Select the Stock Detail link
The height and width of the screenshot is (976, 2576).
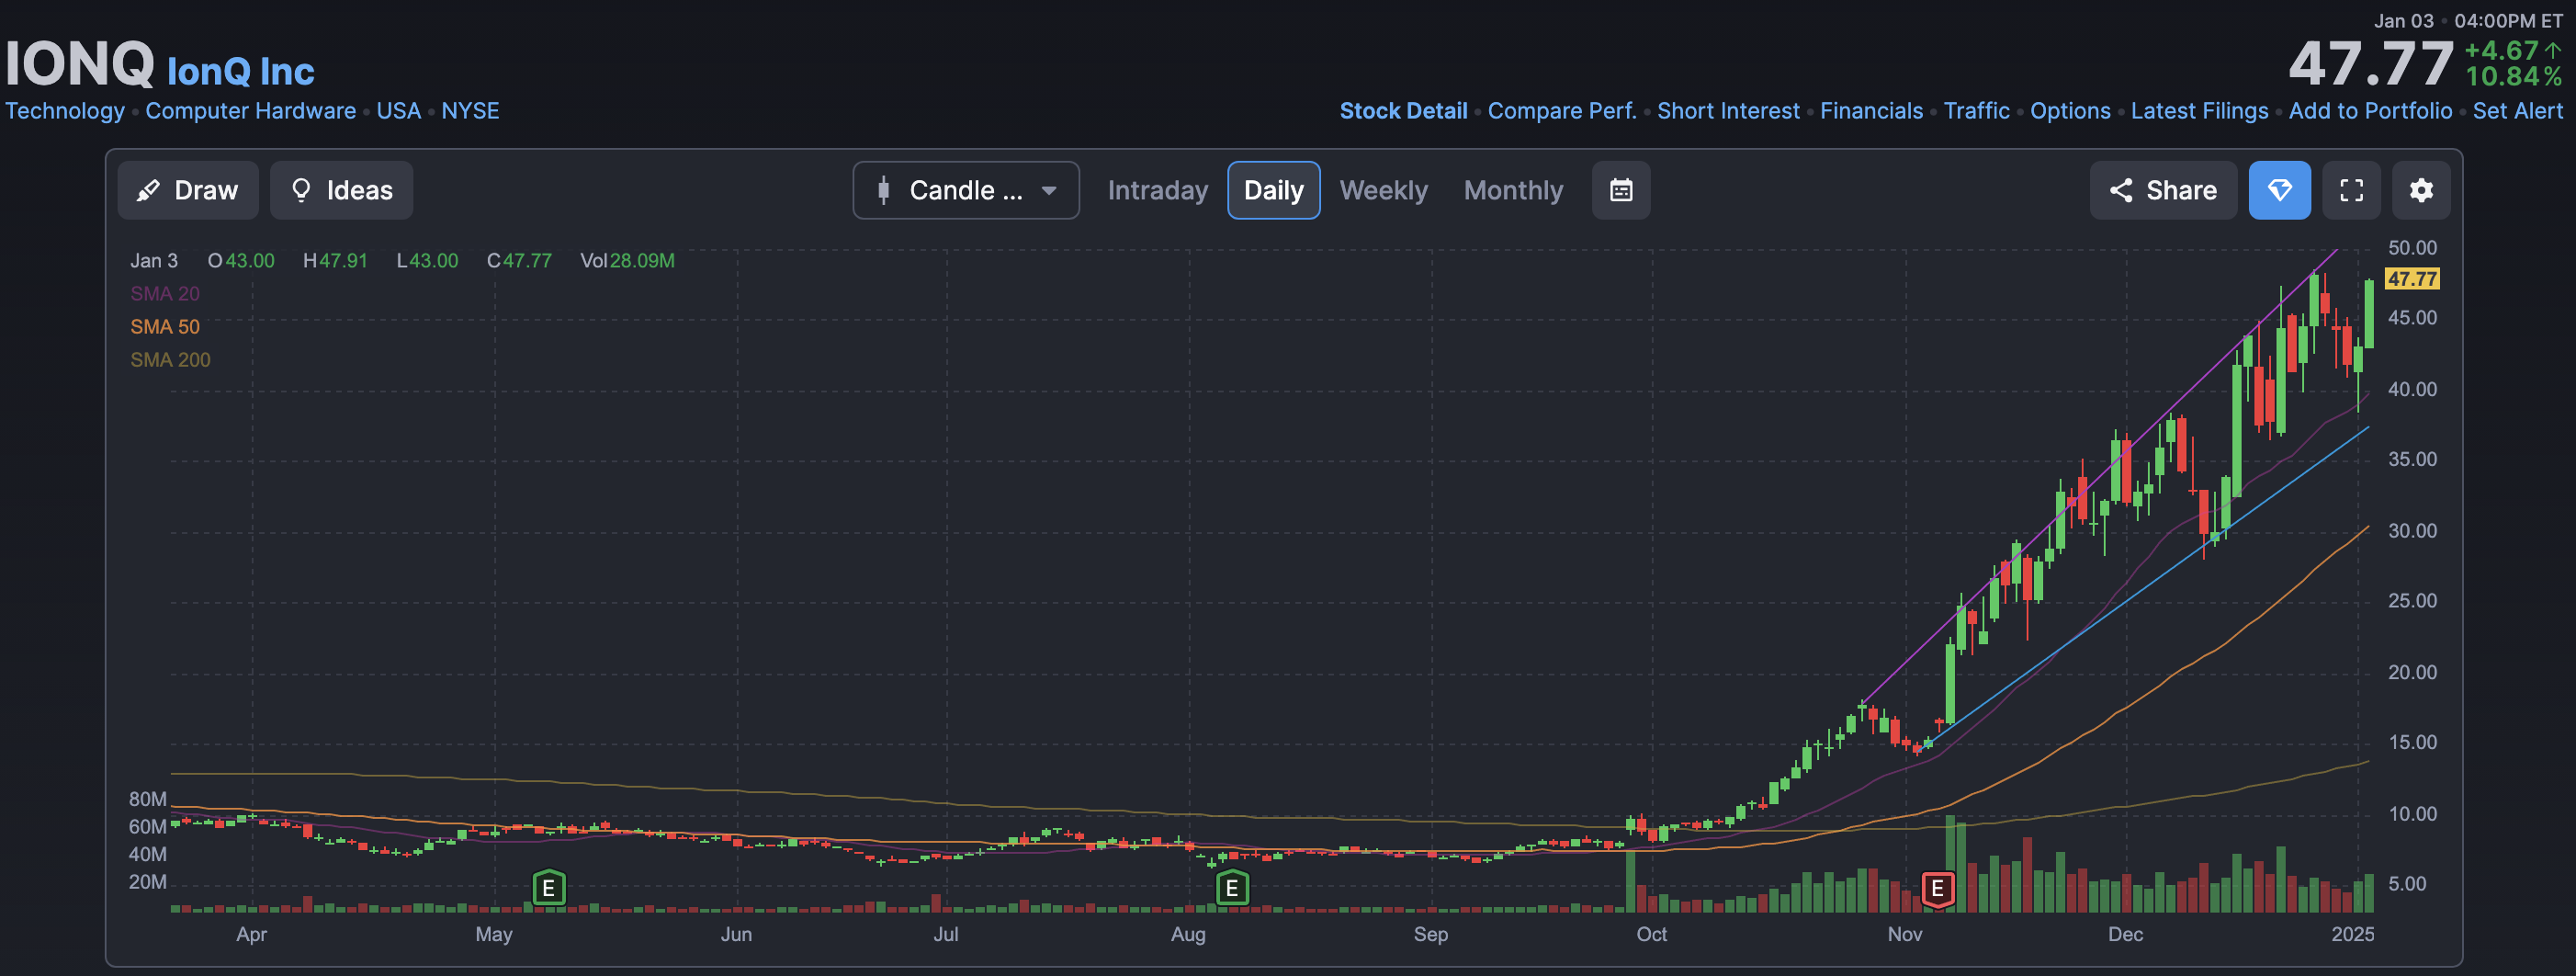(1403, 111)
